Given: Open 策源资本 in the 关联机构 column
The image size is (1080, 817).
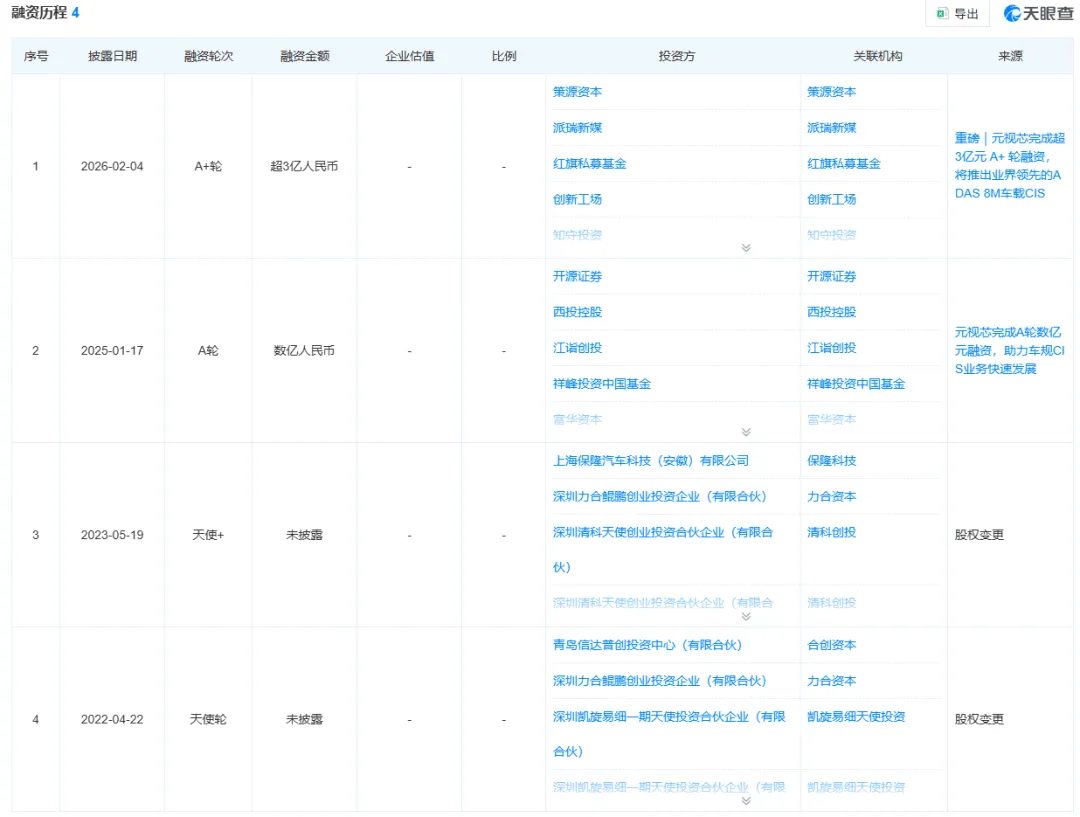Looking at the screenshot, I should click(831, 92).
